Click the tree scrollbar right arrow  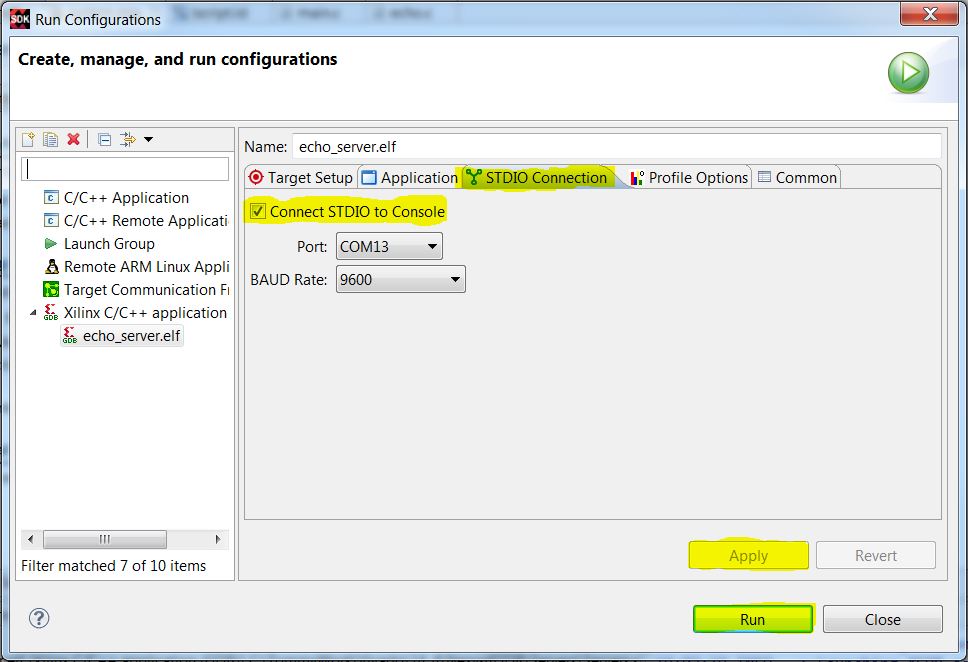(217, 539)
